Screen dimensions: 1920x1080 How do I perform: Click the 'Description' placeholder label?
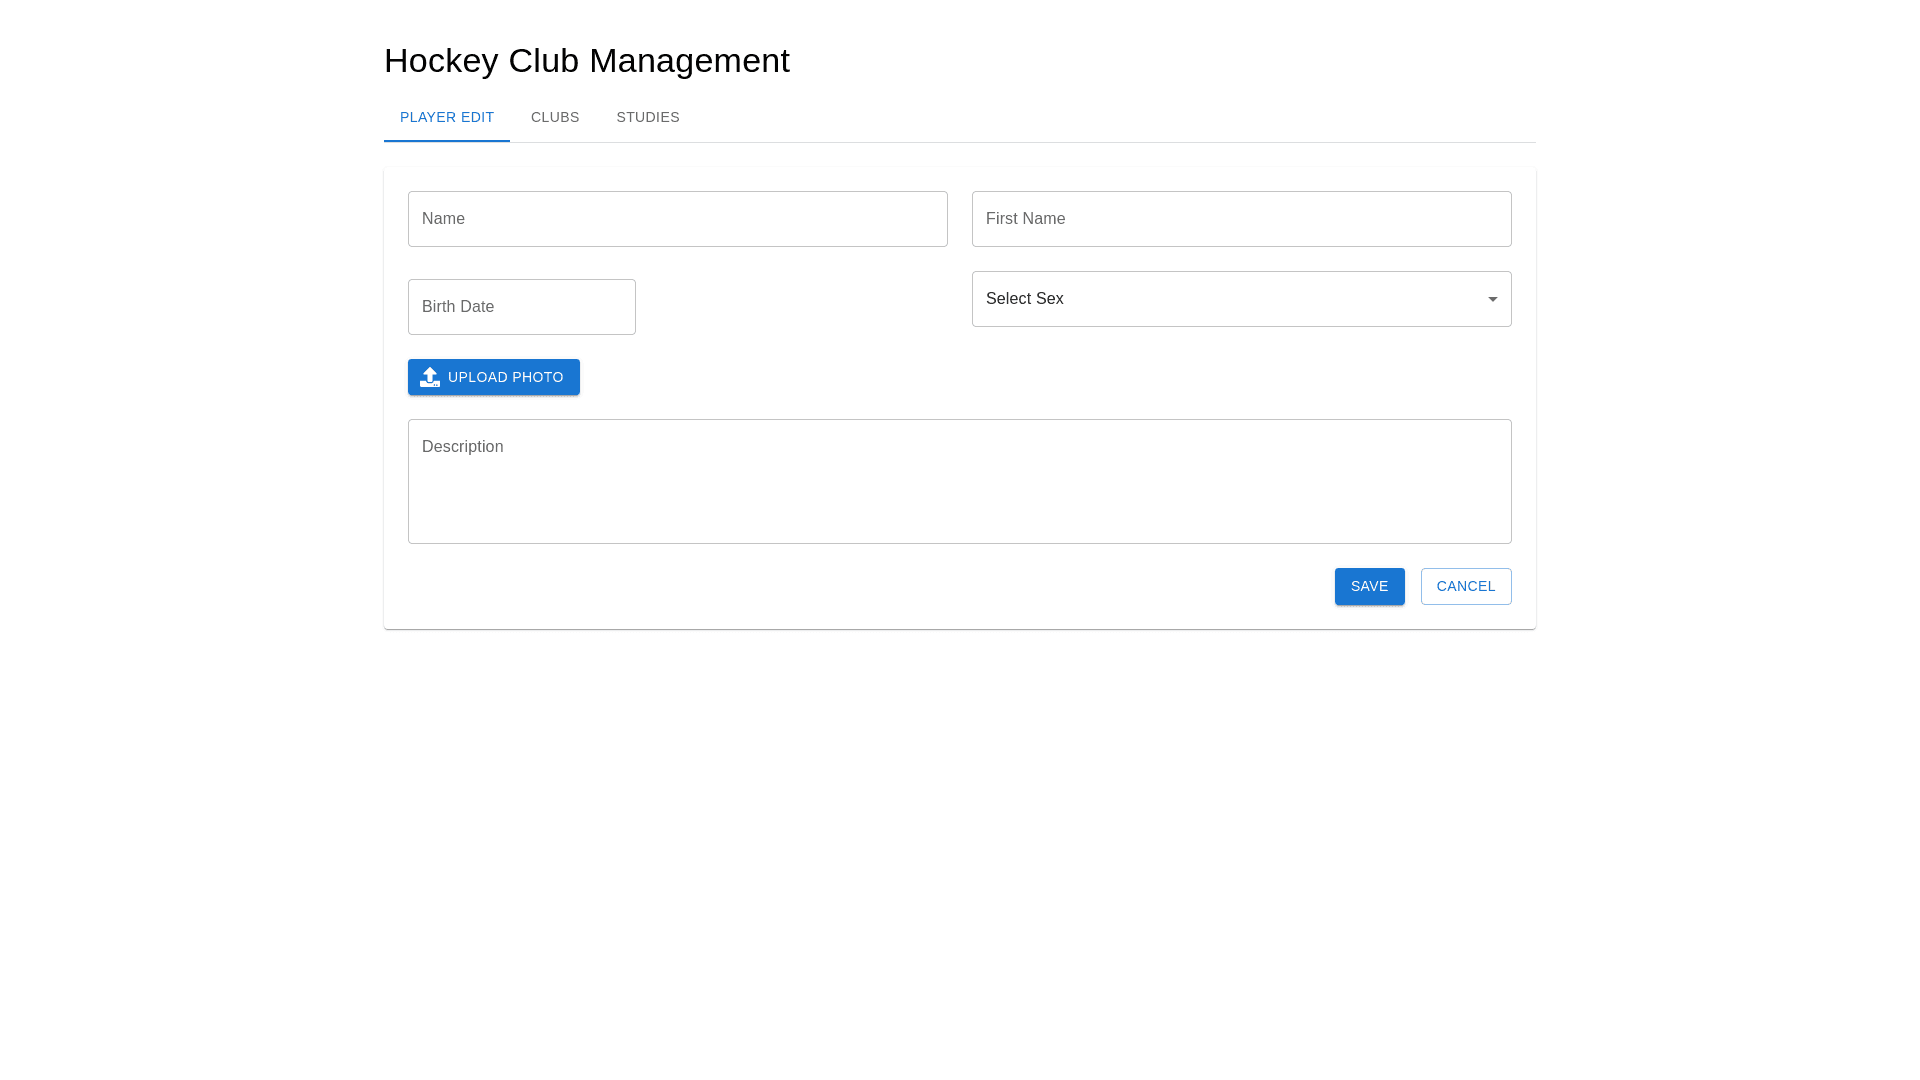462,447
